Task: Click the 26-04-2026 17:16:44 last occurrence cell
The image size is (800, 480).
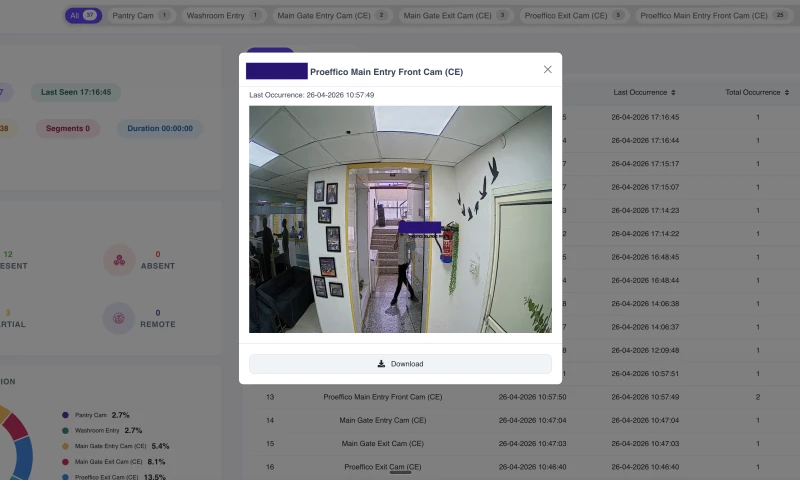Action: 645,140
